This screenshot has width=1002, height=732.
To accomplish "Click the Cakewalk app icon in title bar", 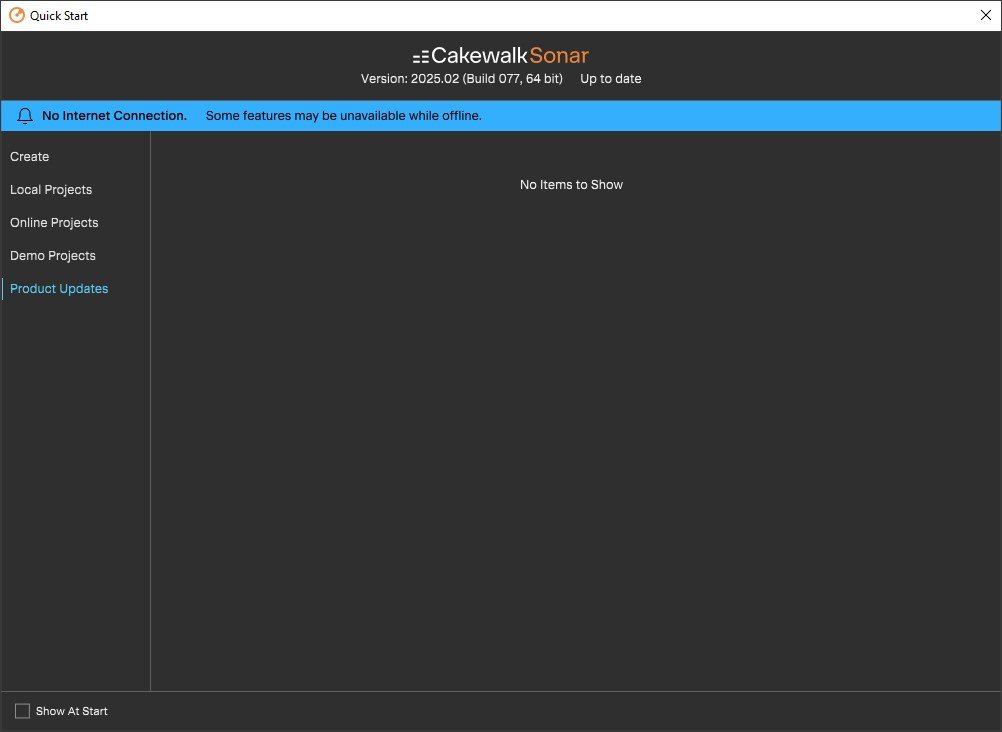I will pyautogui.click(x=17, y=15).
